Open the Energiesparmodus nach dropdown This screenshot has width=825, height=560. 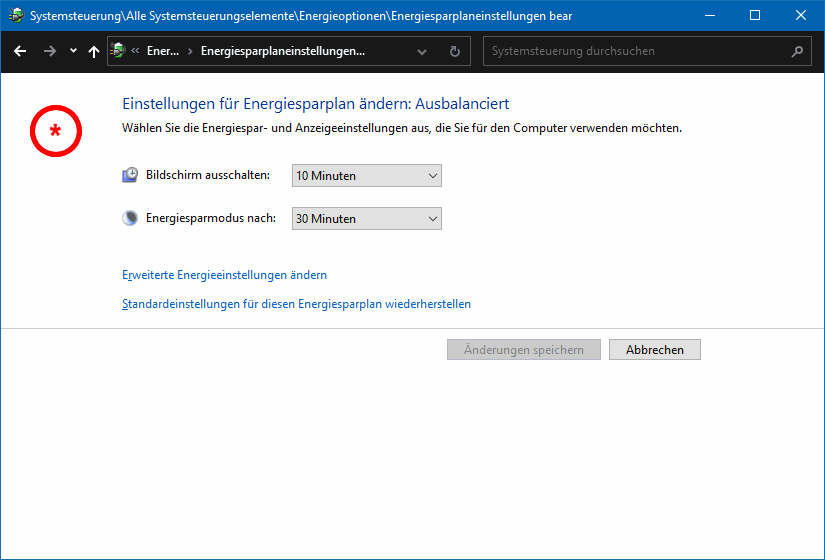point(366,218)
